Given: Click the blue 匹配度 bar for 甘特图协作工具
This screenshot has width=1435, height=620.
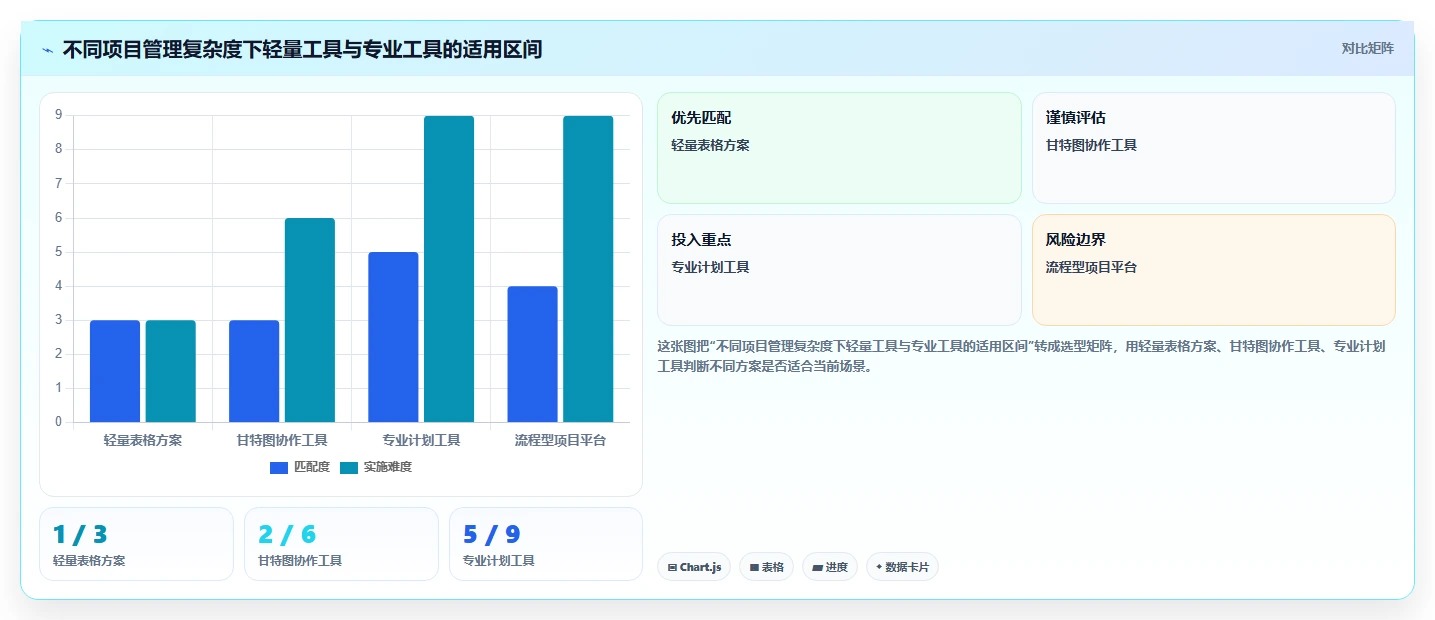Looking at the screenshot, I should click(x=254, y=371).
